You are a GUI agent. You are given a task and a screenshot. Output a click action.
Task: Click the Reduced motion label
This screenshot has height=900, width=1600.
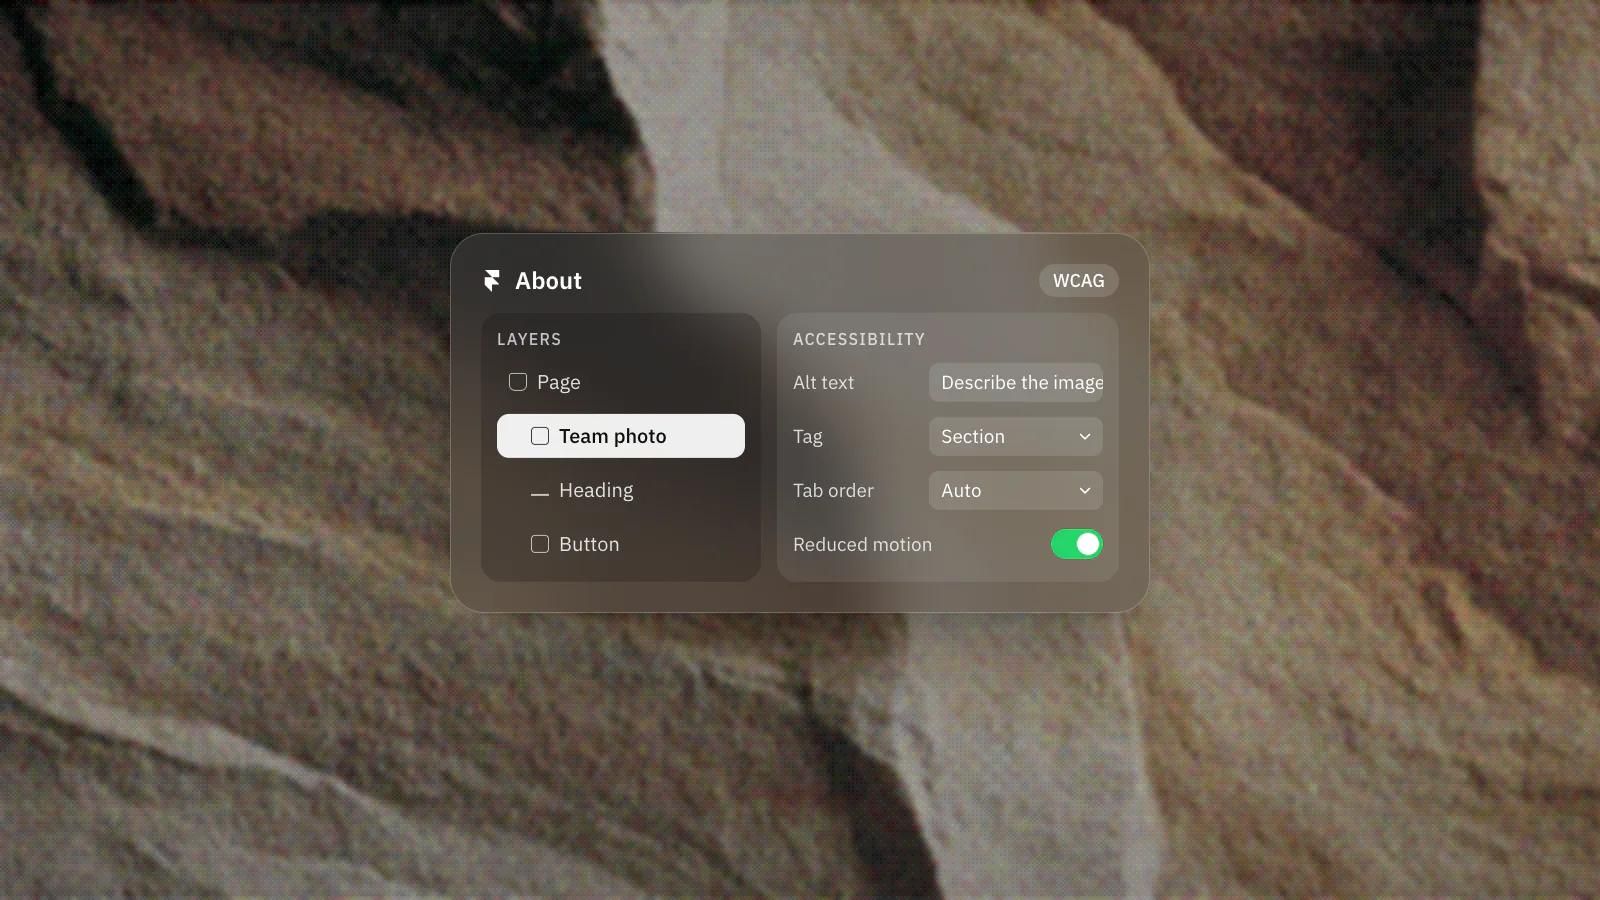click(x=862, y=544)
